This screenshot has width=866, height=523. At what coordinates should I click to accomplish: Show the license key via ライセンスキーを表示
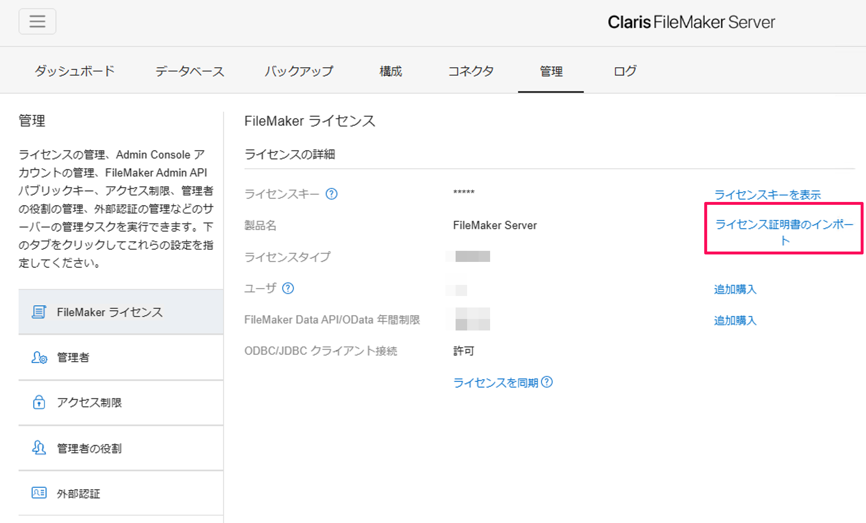tap(767, 194)
